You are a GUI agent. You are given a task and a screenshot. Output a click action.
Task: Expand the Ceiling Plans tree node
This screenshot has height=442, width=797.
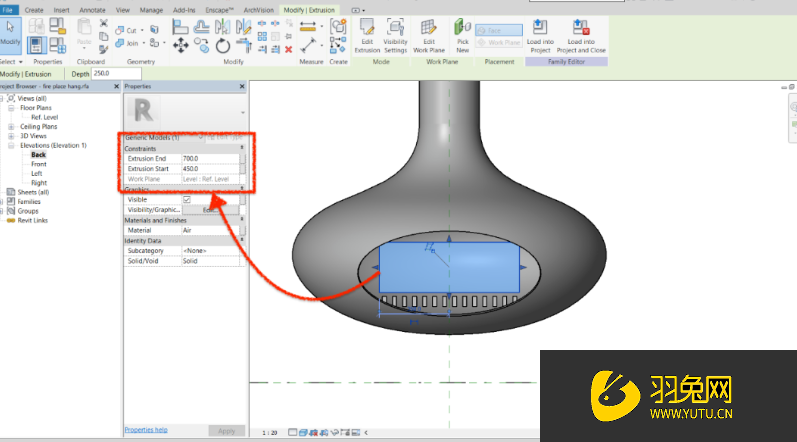pos(11,126)
